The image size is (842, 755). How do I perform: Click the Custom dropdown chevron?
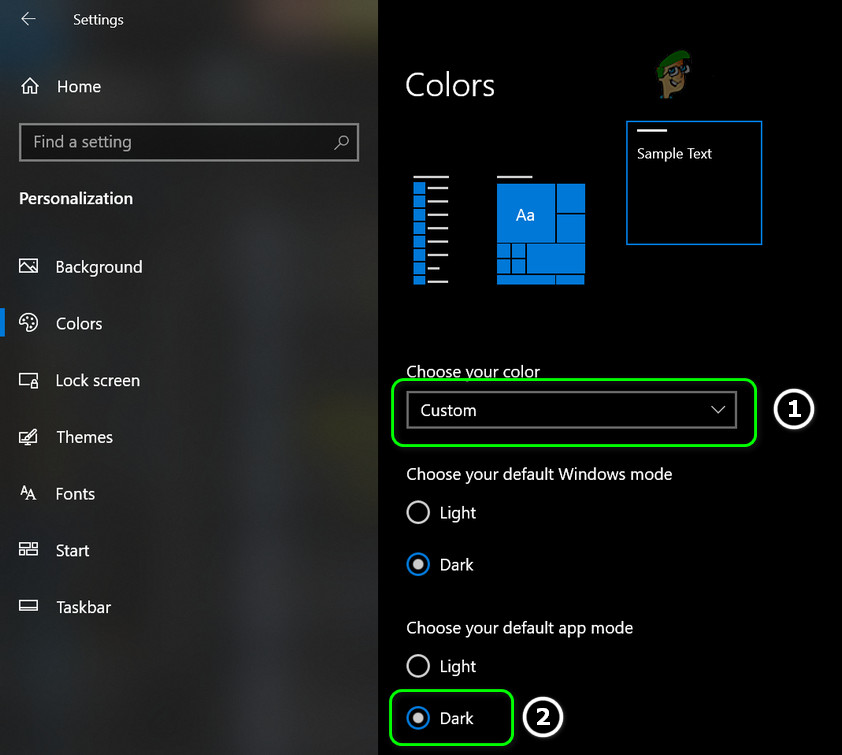(718, 410)
